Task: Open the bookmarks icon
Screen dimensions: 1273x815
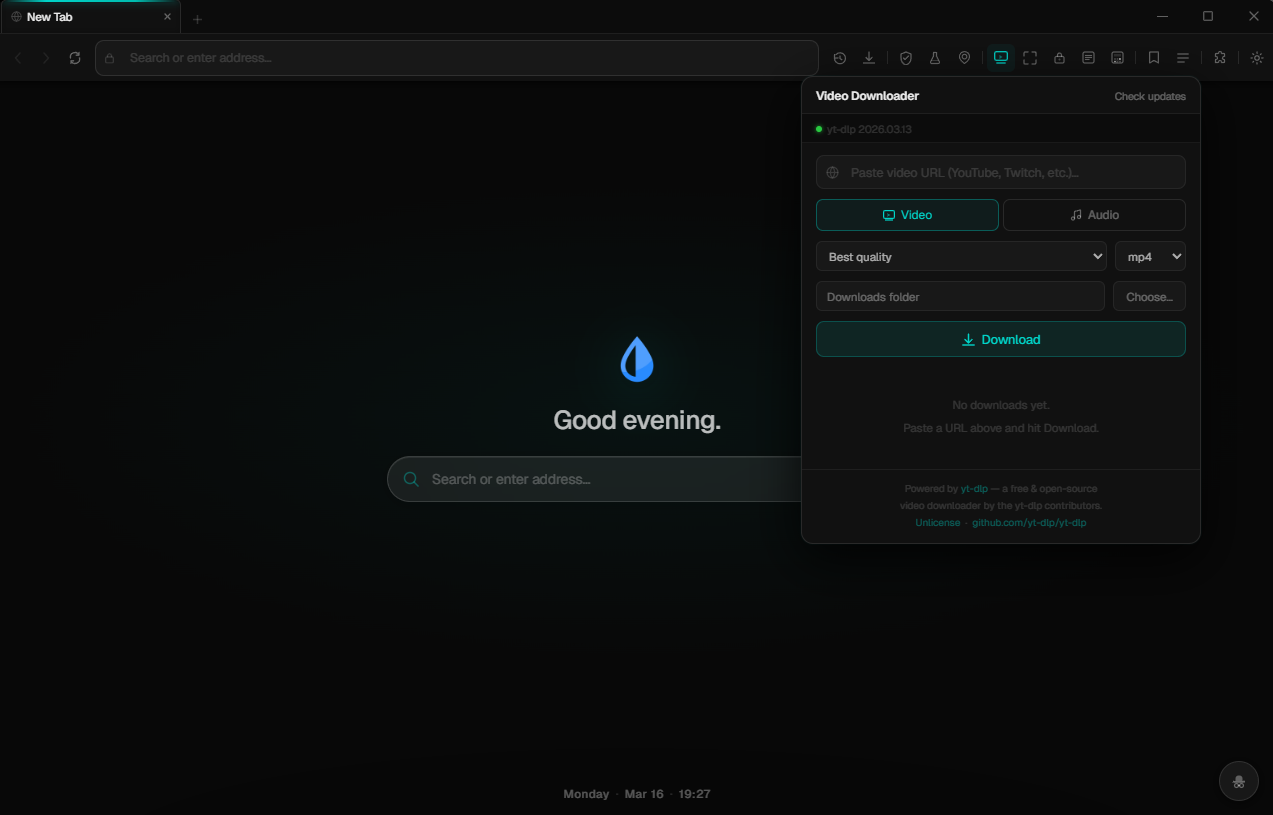Action: [1154, 57]
